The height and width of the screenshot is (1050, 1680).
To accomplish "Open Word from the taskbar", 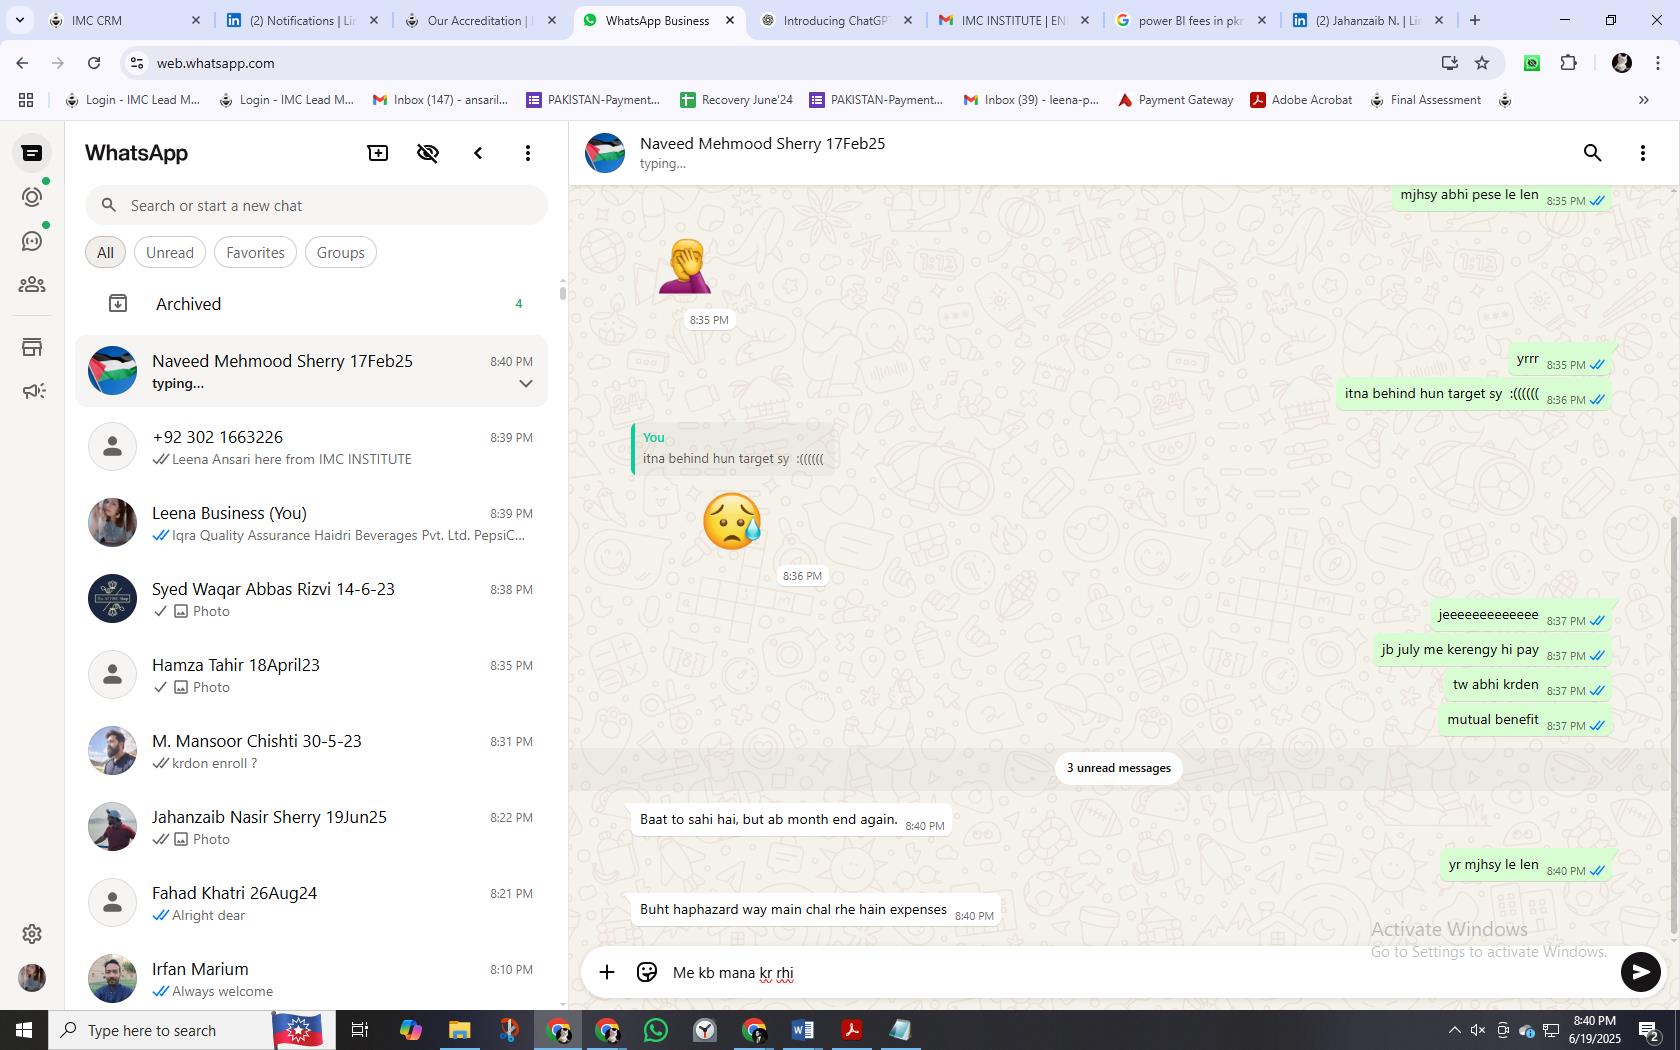I will pos(802,1030).
